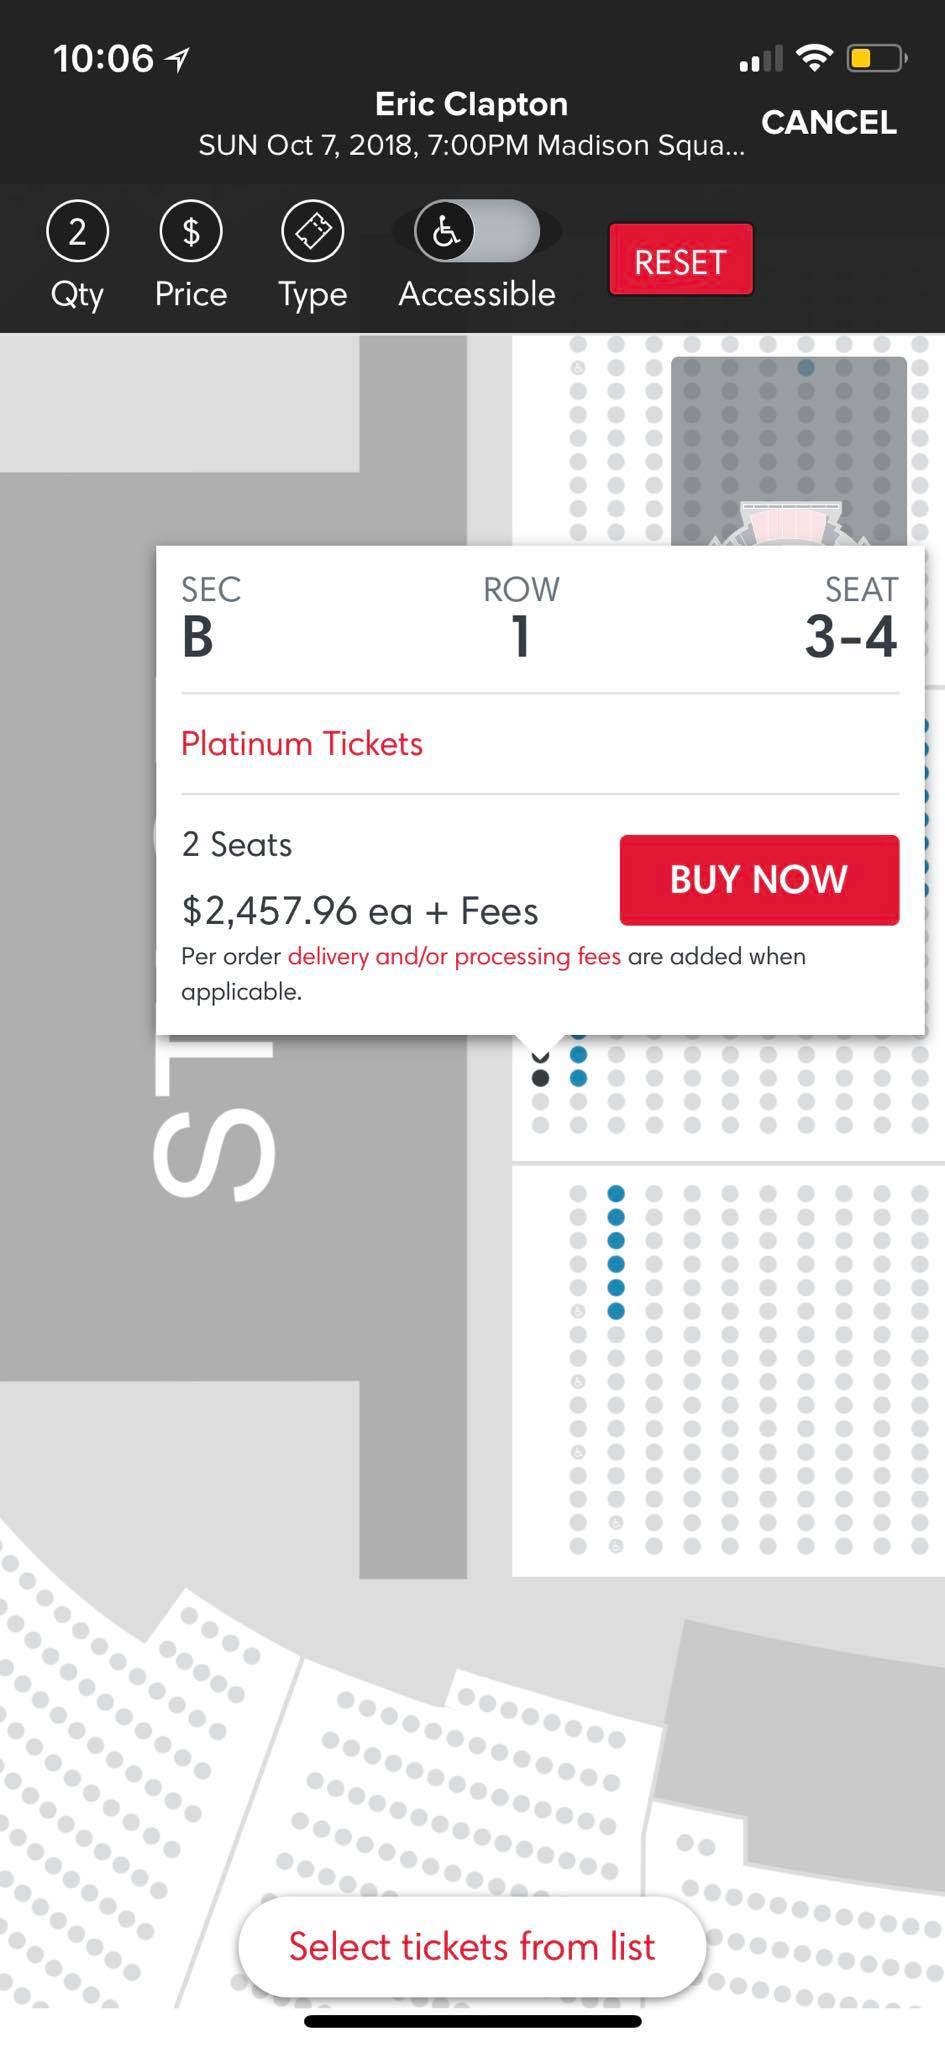The width and height of the screenshot is (945, 2048).
Task: Select the dark selected seat dot below popup
Action: click(x=540, y=1078)
